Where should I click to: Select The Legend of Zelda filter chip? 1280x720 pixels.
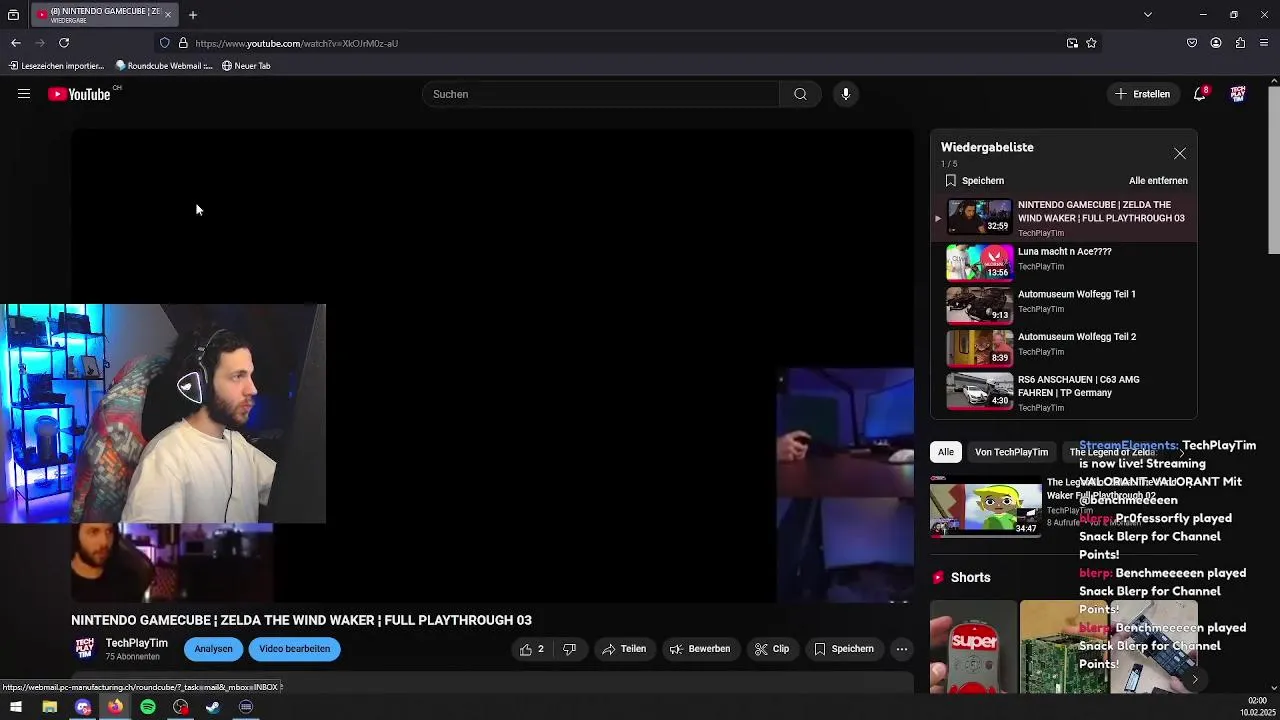(1112, 452)
